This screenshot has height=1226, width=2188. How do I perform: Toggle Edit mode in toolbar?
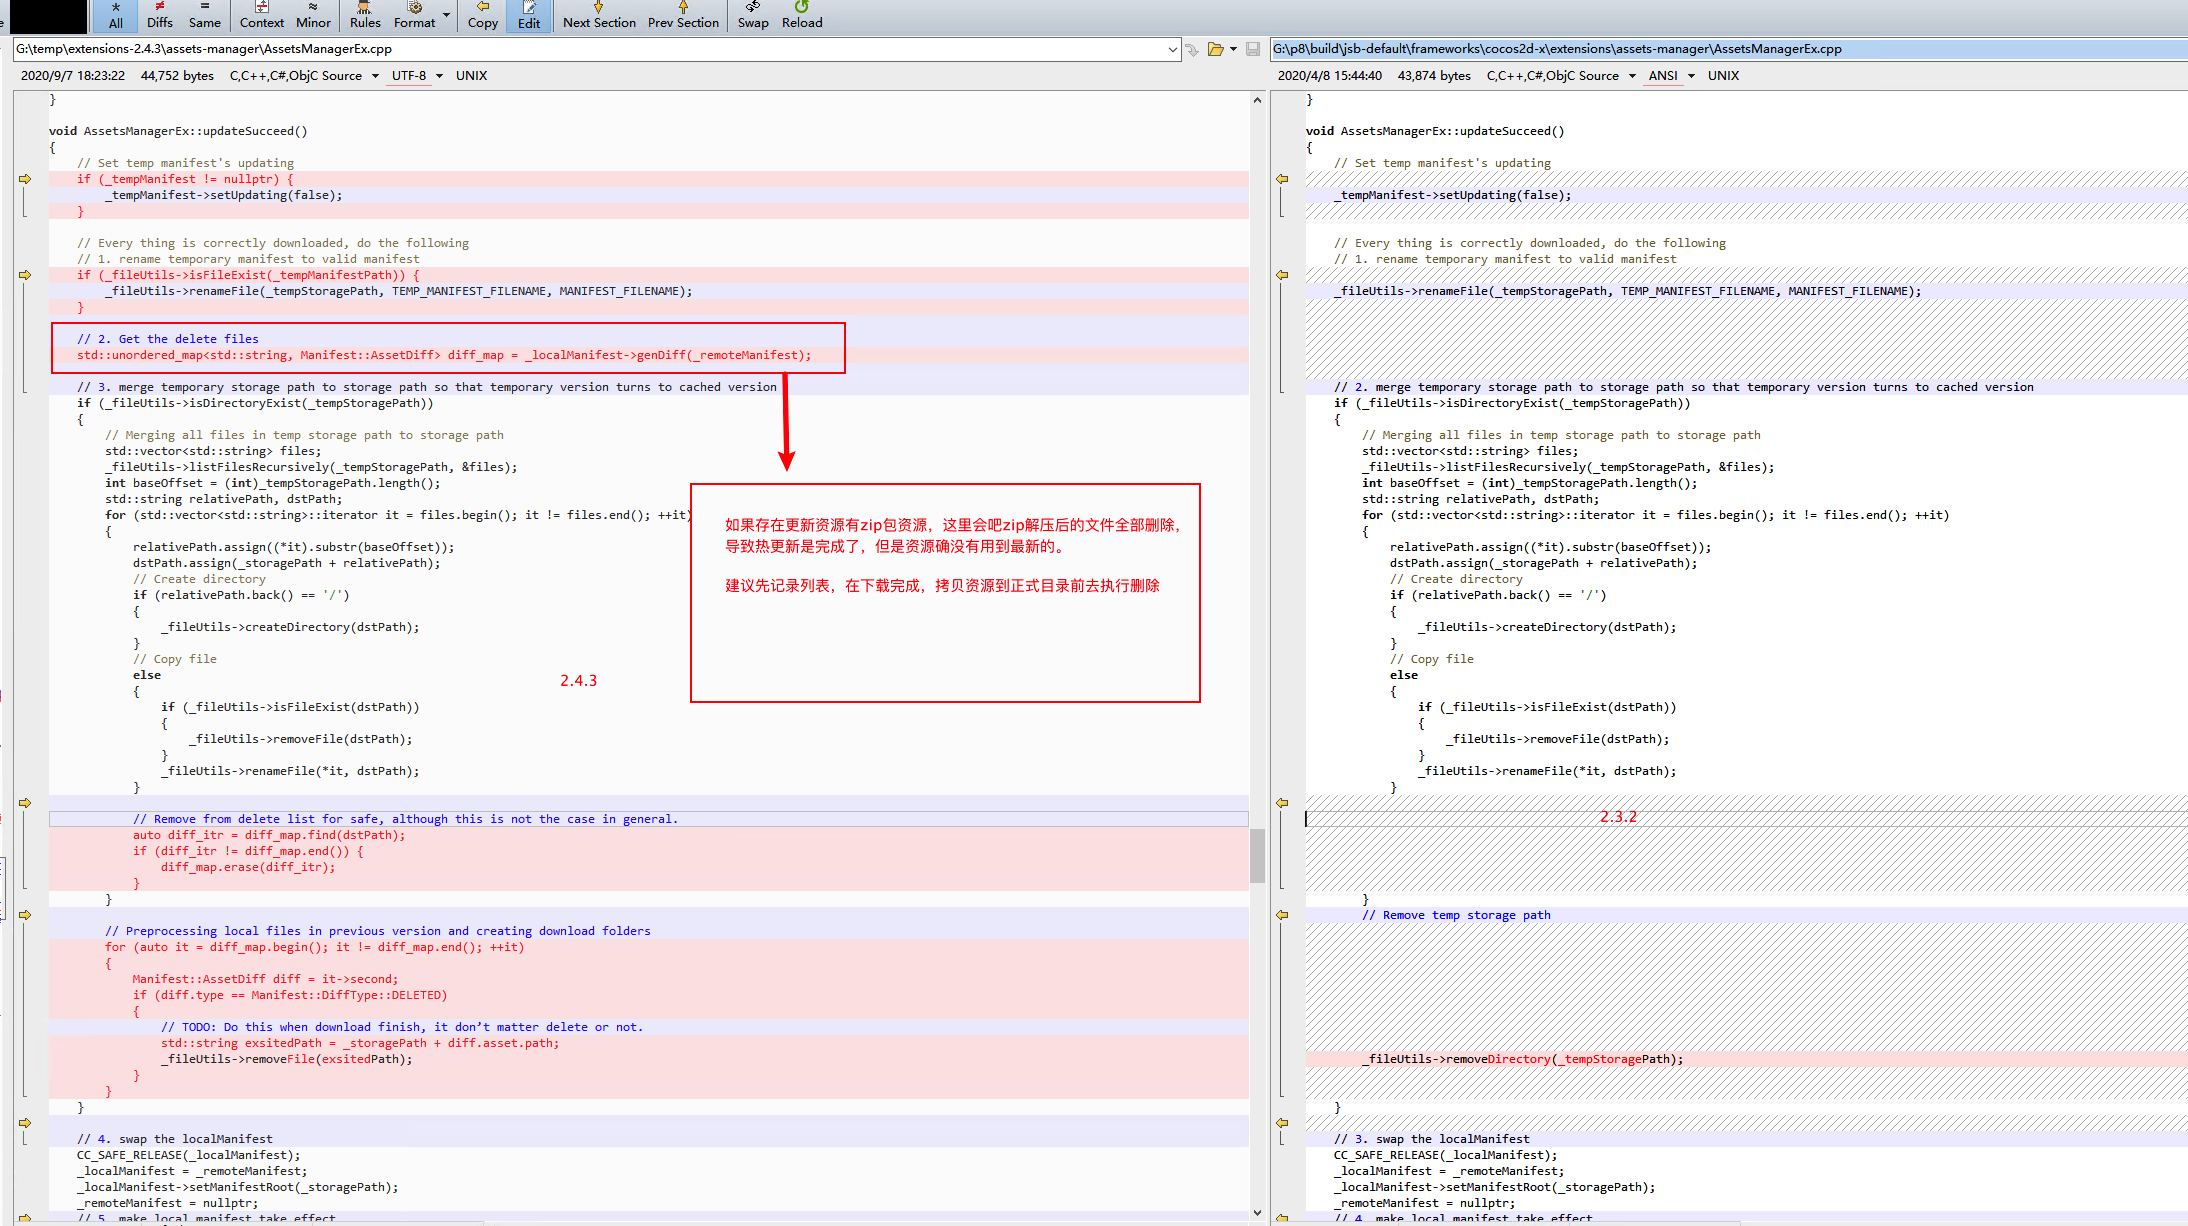coord(529,15)
